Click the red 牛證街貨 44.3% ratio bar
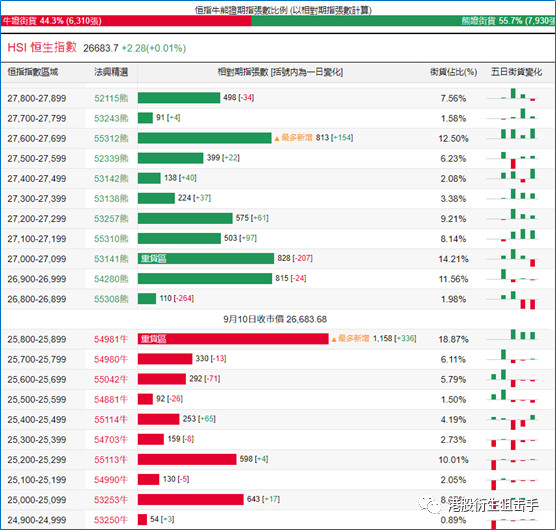The height and width of the screenshot is (530, 556). pos(126,21)
